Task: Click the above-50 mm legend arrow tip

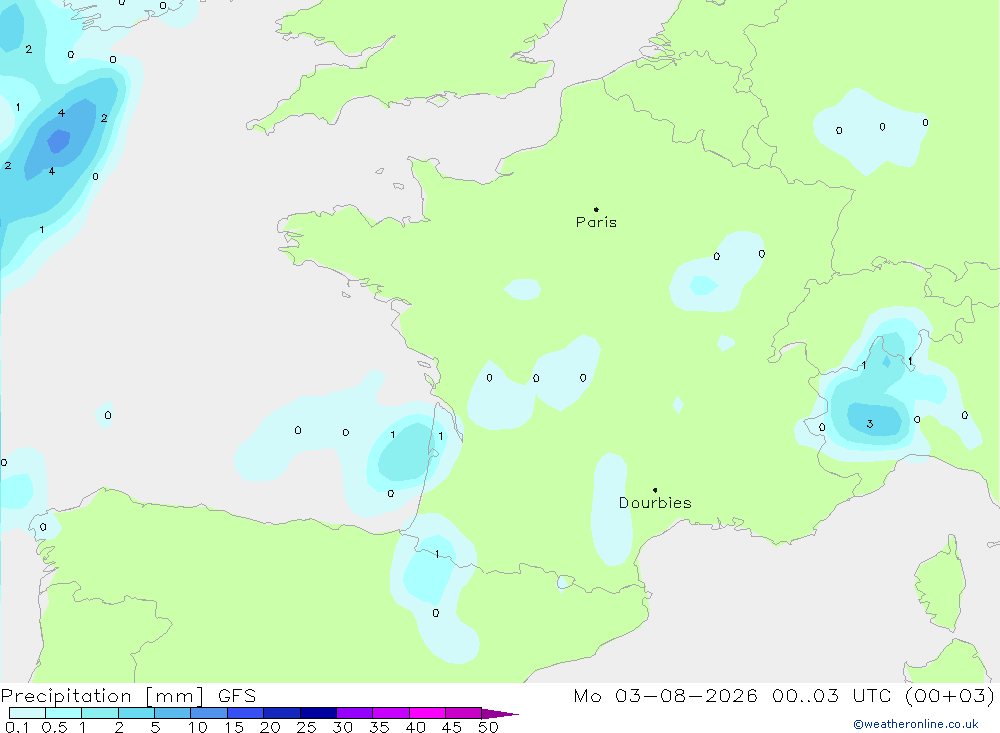Action: 500,714
